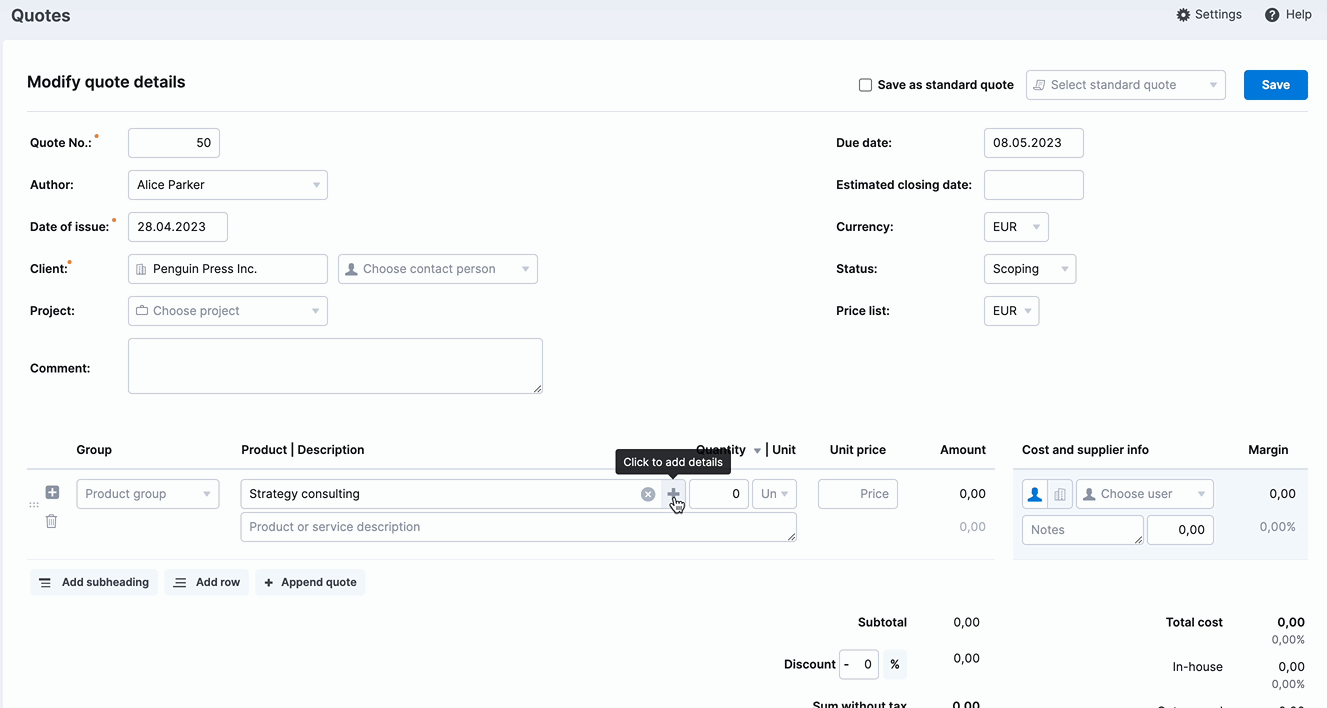Open the Status dropdown showing Scoping
Viewport: 1327px width, 708px height.
click(1030, 269)
